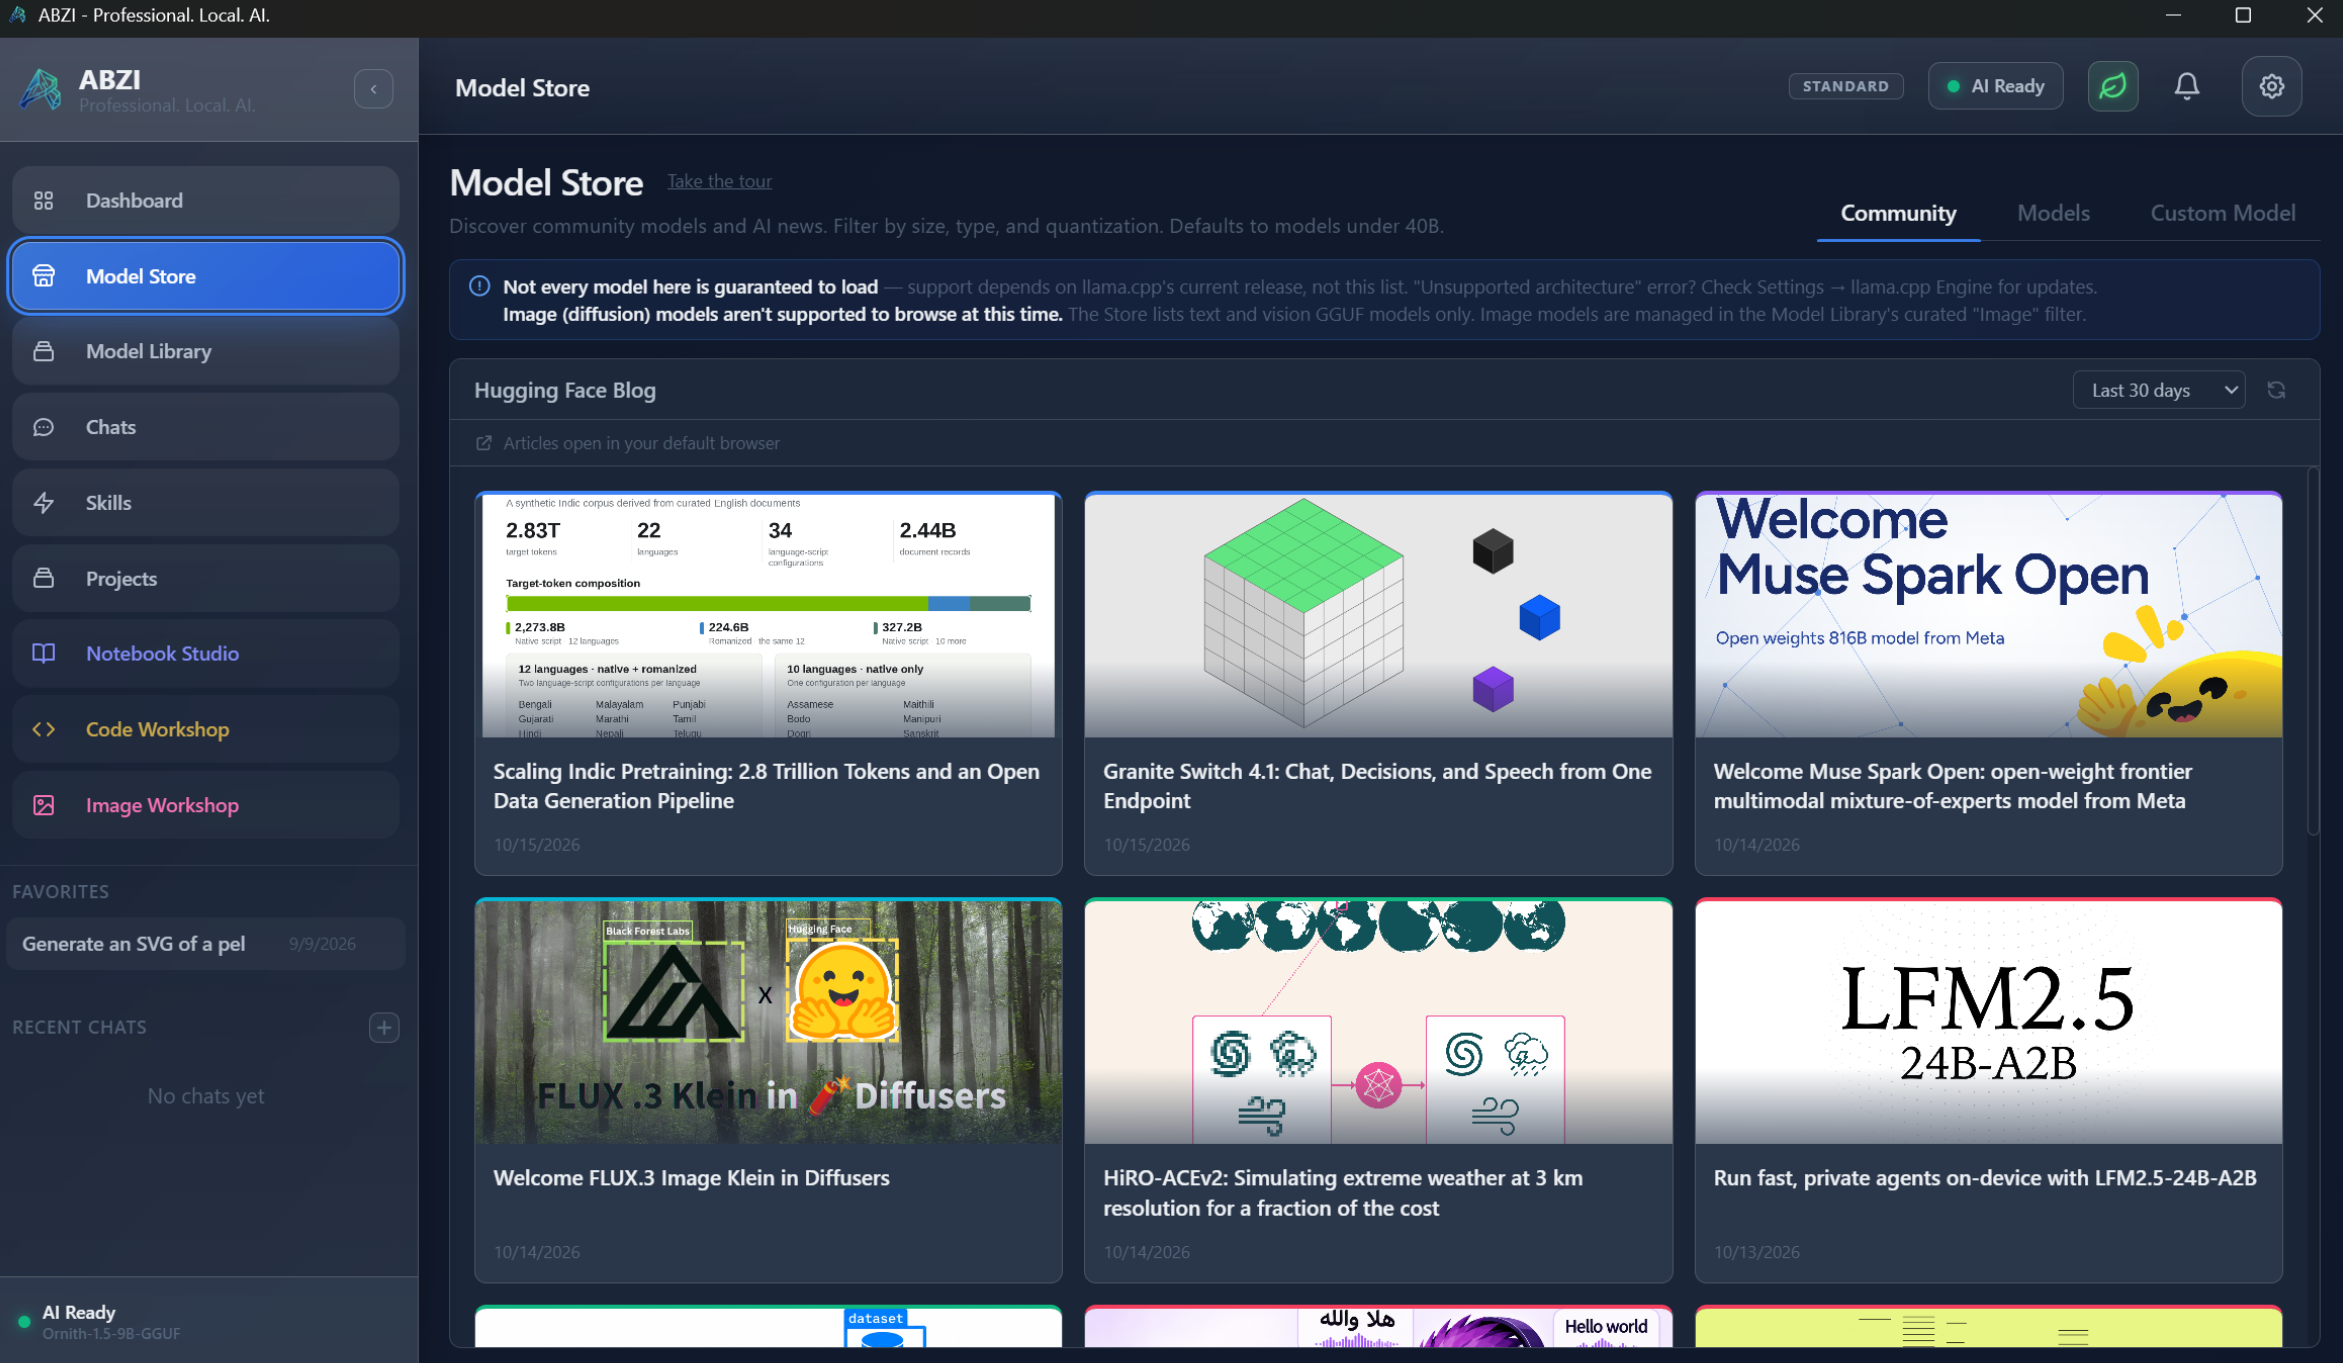Click the Ornith-1.5-9B-GGUF model name
Viewport: 2343px width, 1363px height.
(111, 1334)
